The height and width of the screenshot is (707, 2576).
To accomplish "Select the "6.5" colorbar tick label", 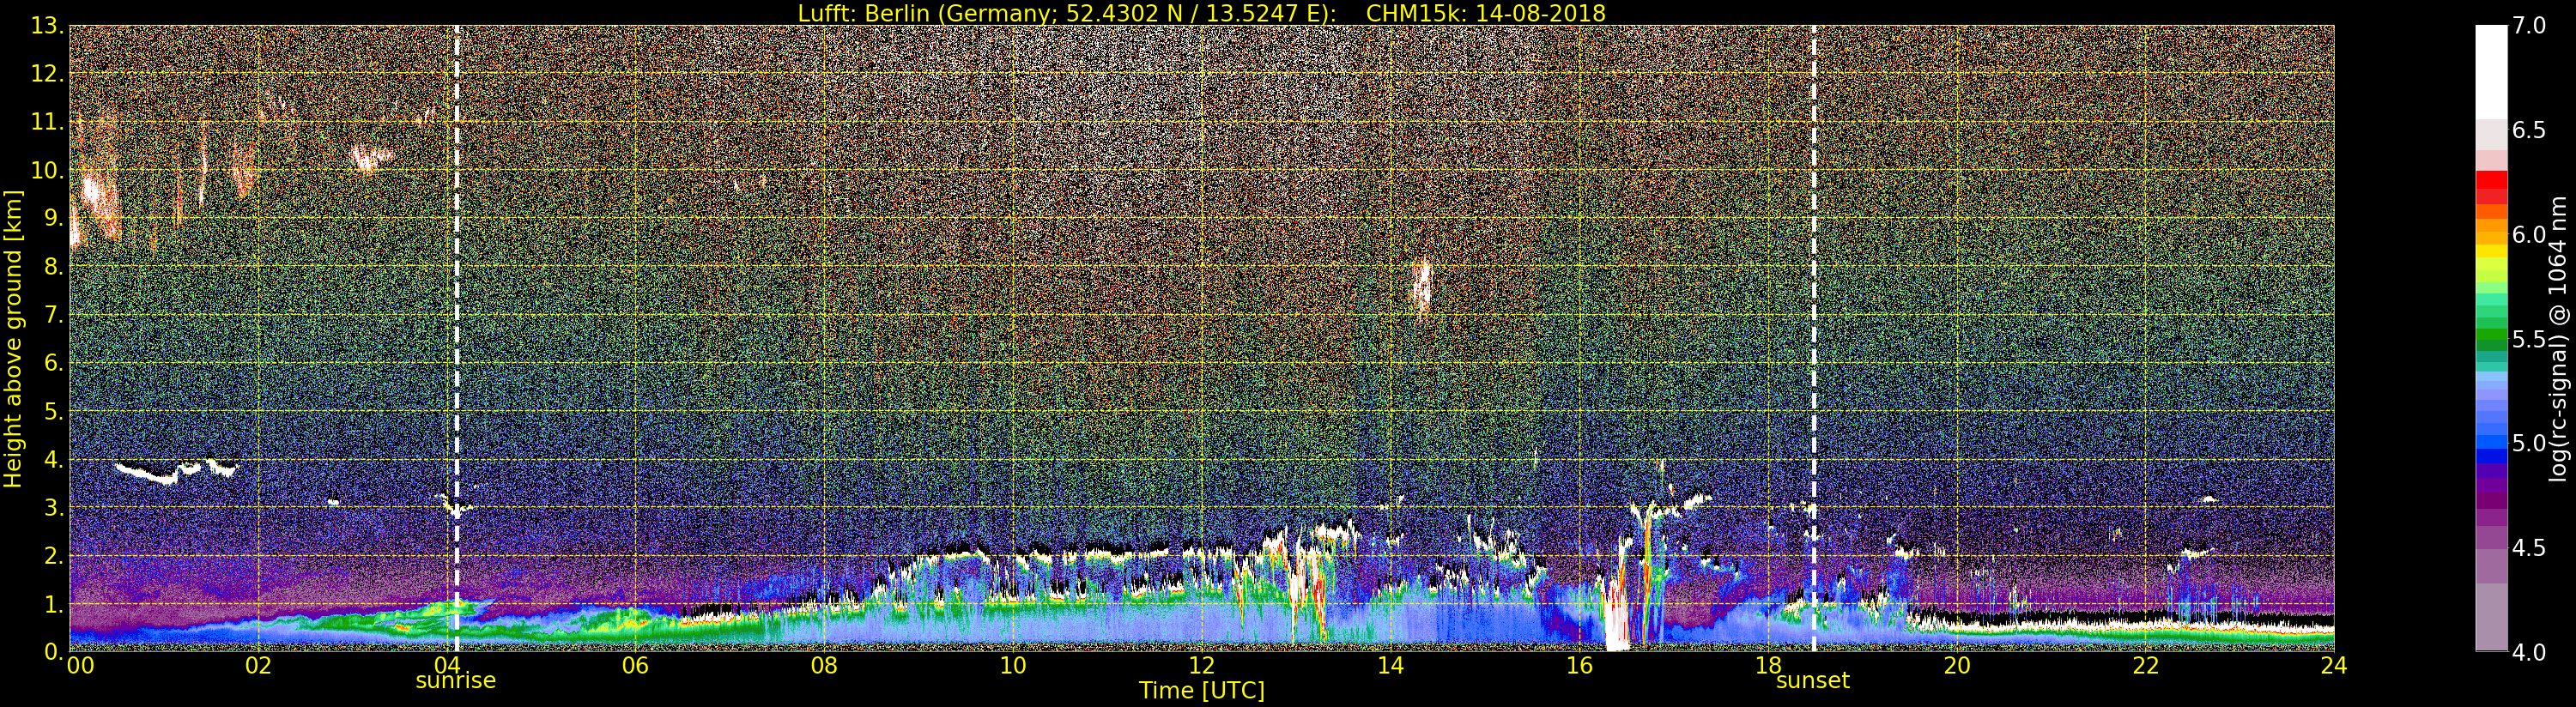I will point(2529,130).
